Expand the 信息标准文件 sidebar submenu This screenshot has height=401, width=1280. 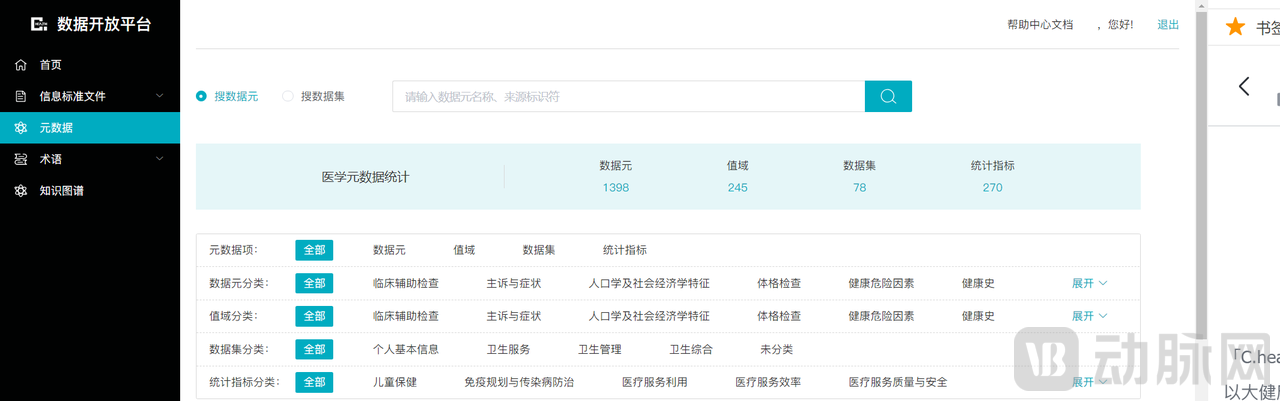[x=160, y=96]
